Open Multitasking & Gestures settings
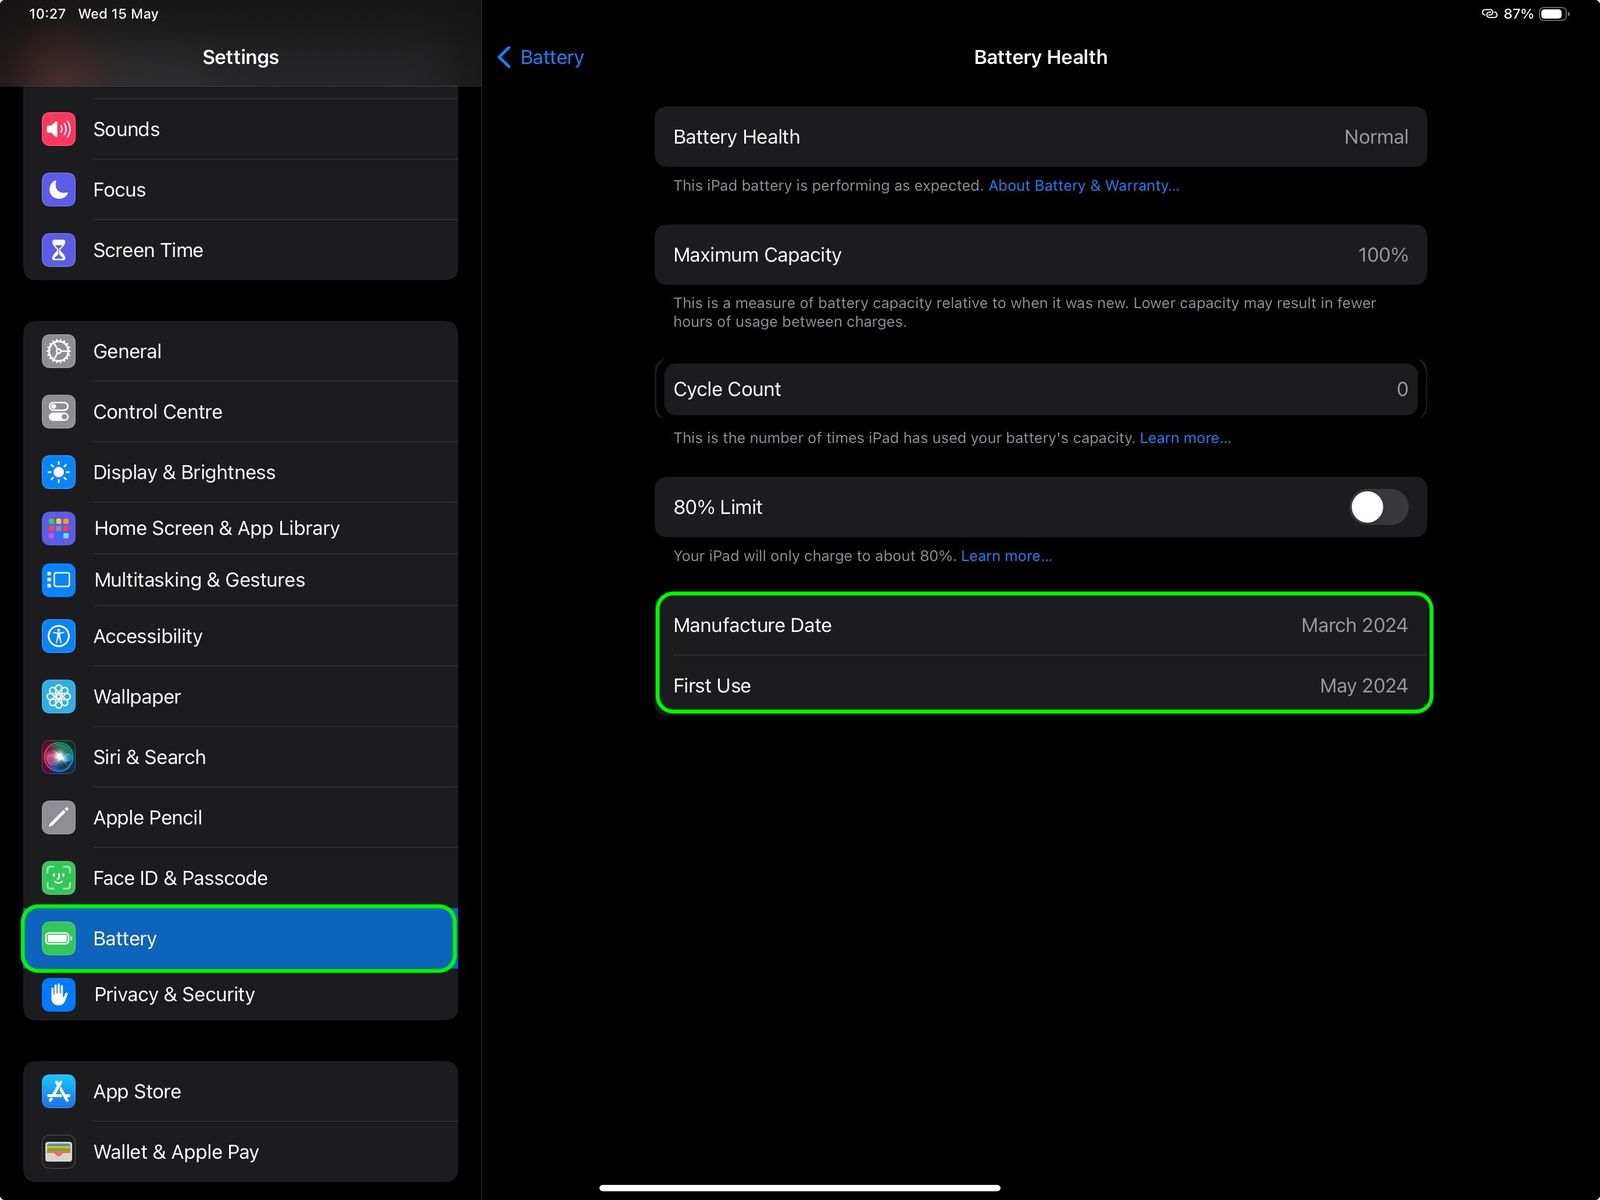This screenshot has height=1200, width=1600. [x=199, y=579]
